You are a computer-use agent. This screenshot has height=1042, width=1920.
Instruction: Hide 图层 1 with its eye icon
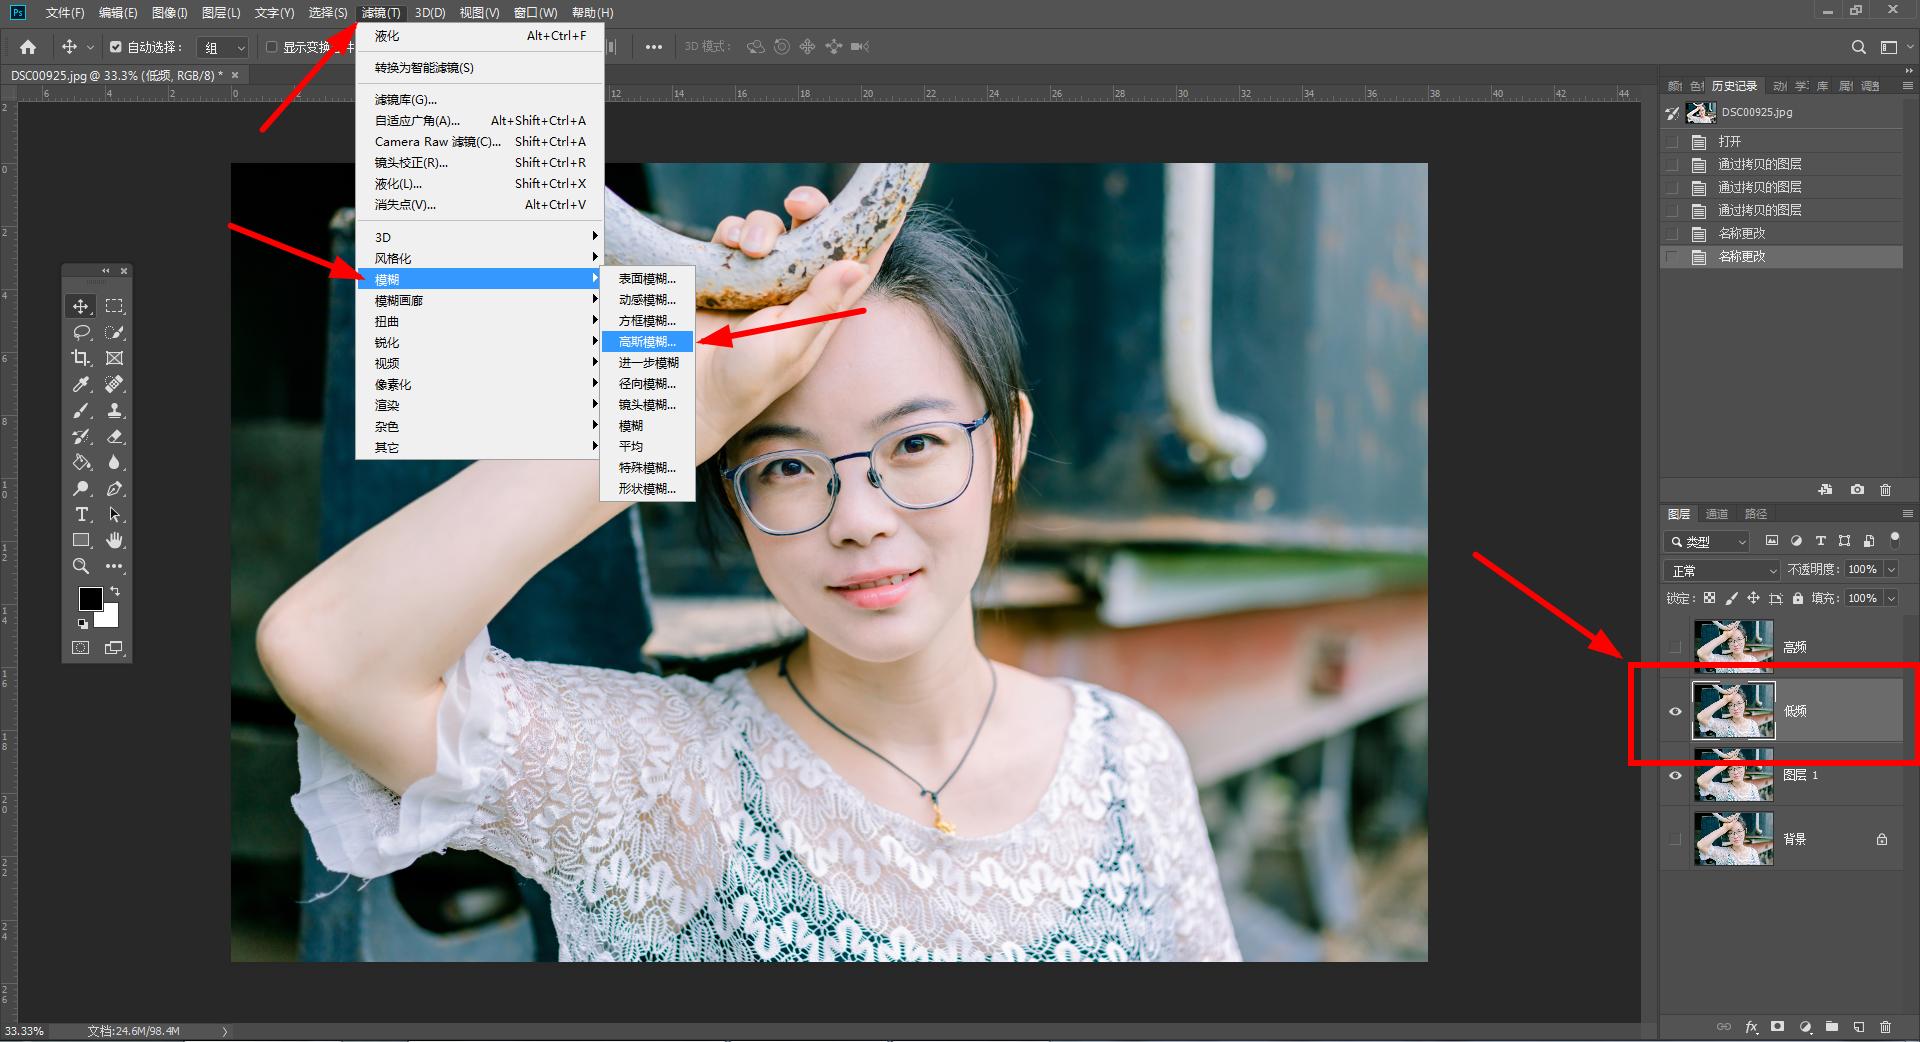click(x=1676, y=775)
